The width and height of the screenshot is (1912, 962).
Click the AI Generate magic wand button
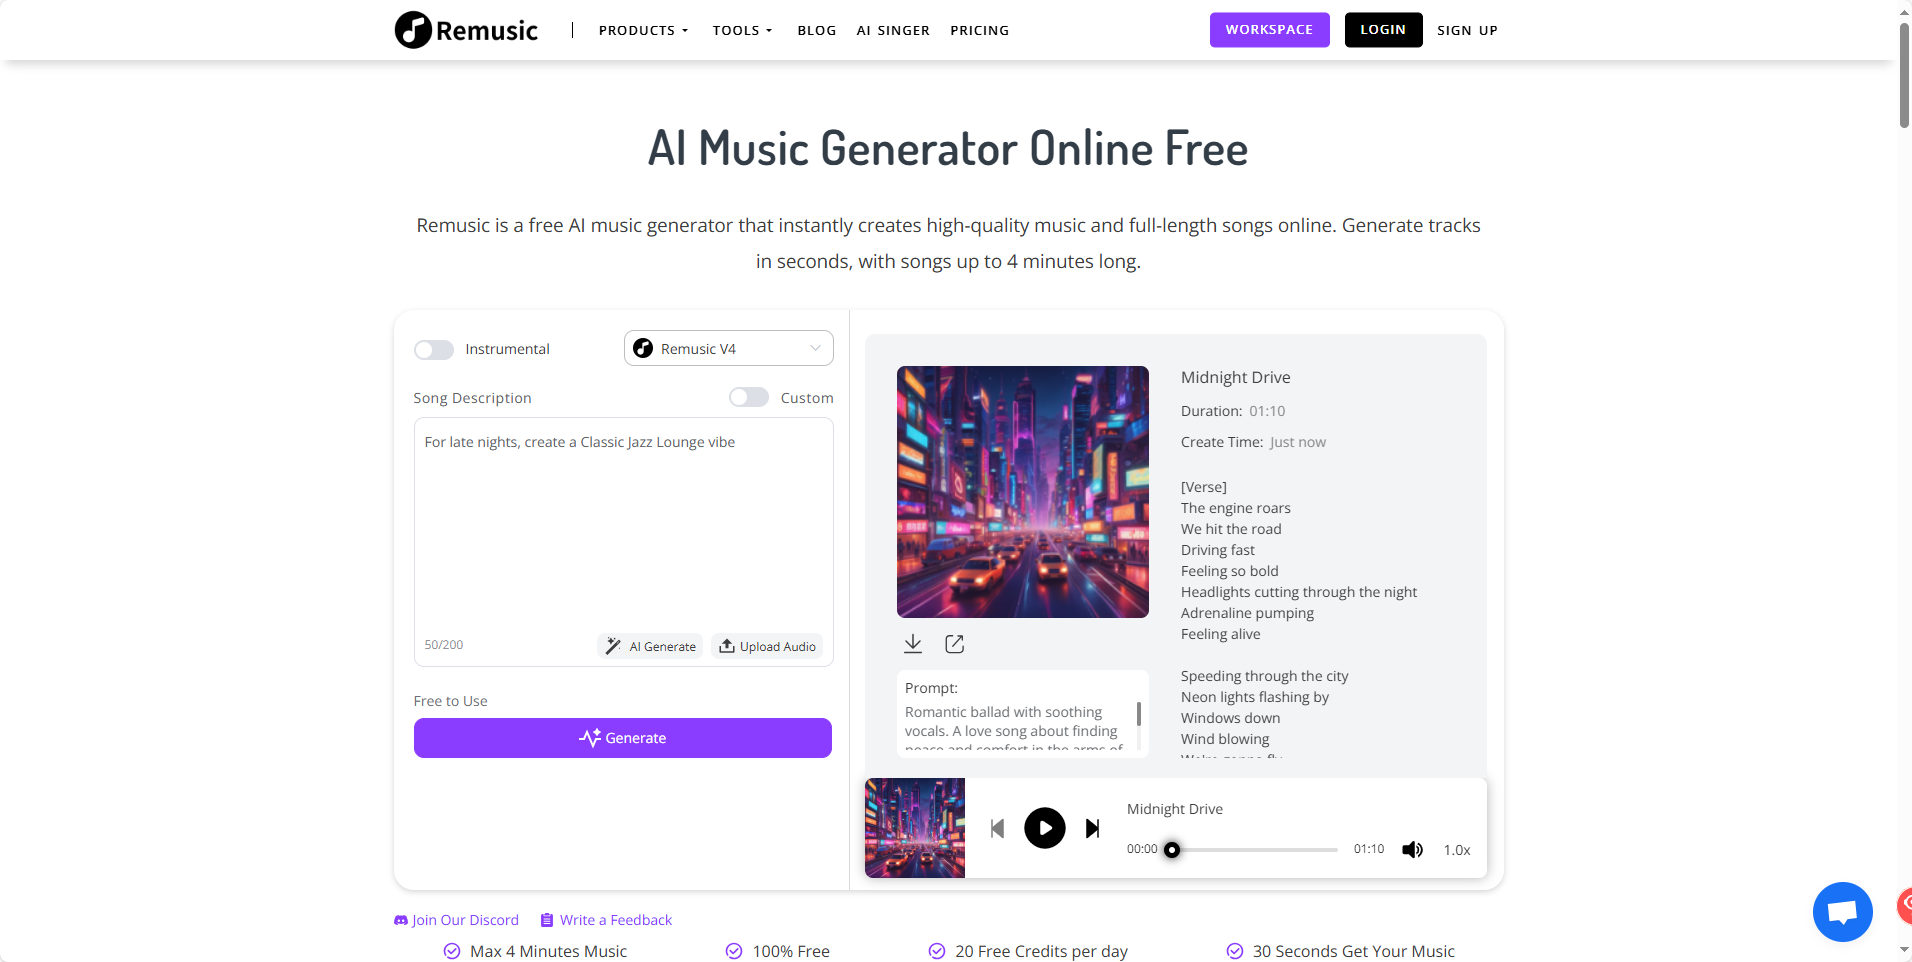(650, 646)
